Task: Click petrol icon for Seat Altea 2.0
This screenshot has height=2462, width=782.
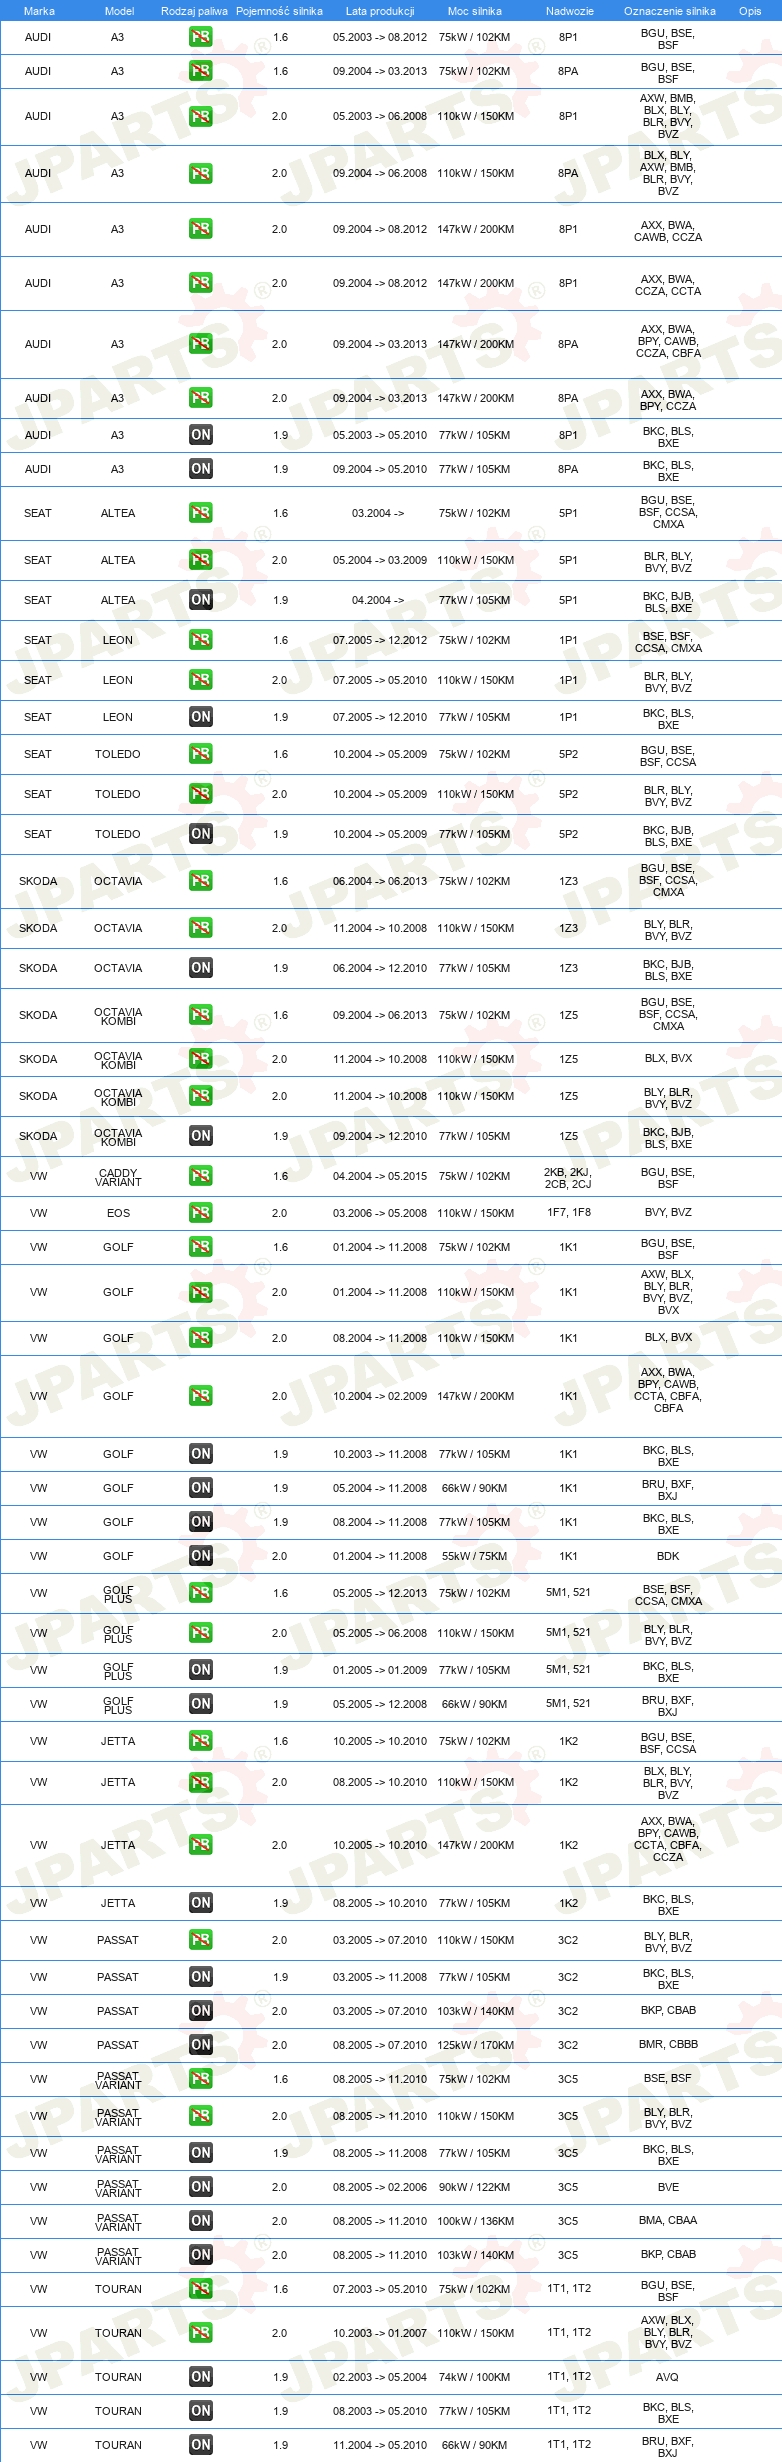Action: point(201,560)
